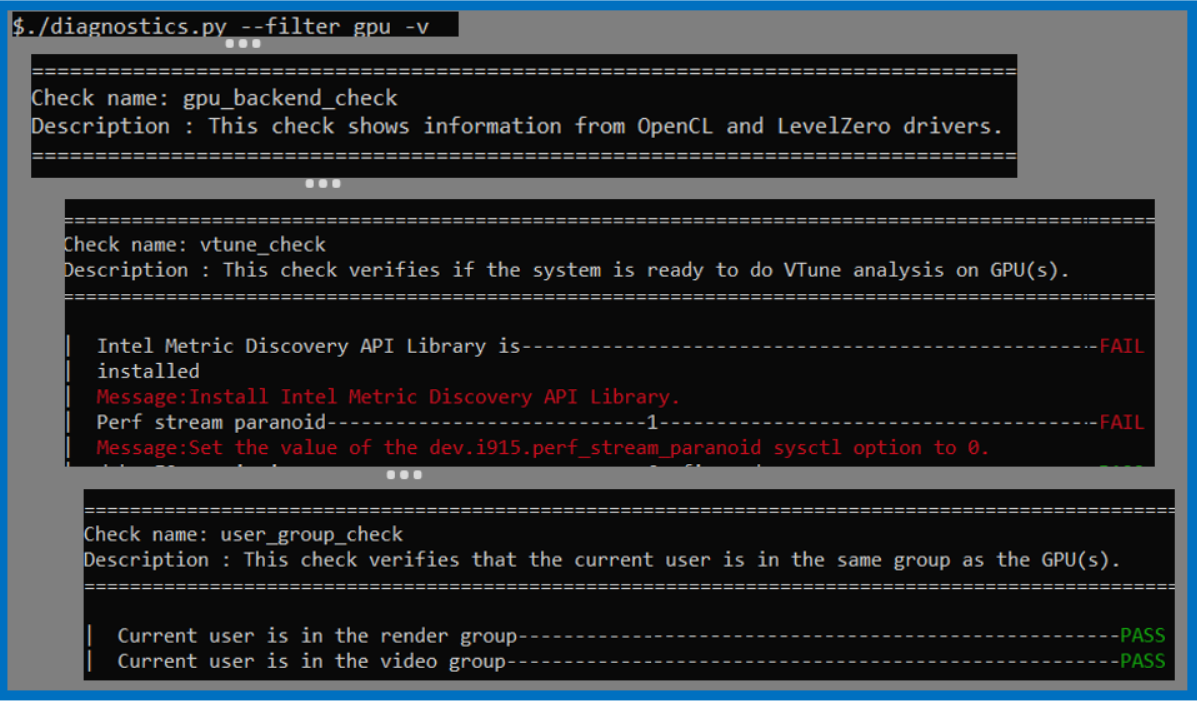This screenshot has width=1197, height=701.
Task: Click 'Current user is in the video group' line
Action: (311, 661)
